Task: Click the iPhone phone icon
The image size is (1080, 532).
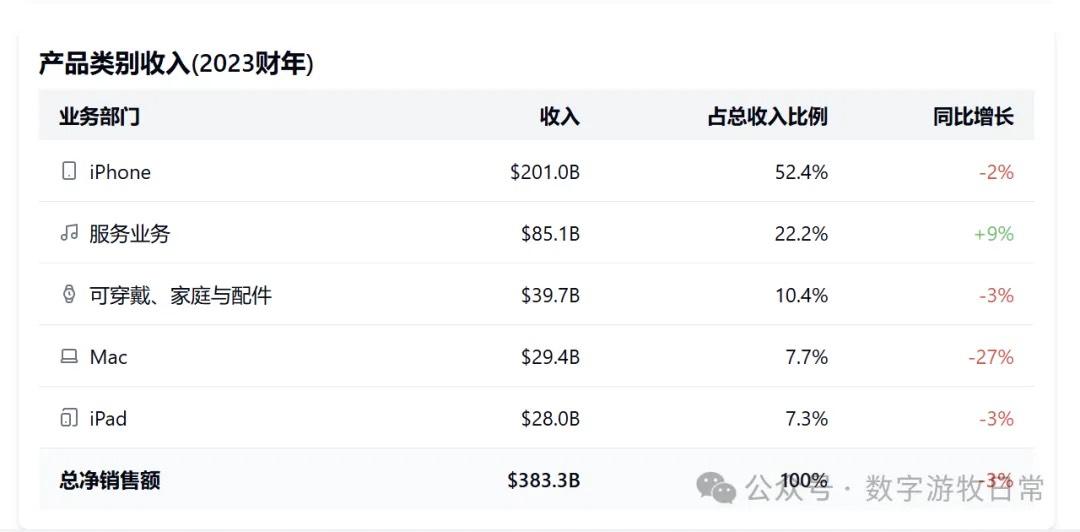Action: 69,171
